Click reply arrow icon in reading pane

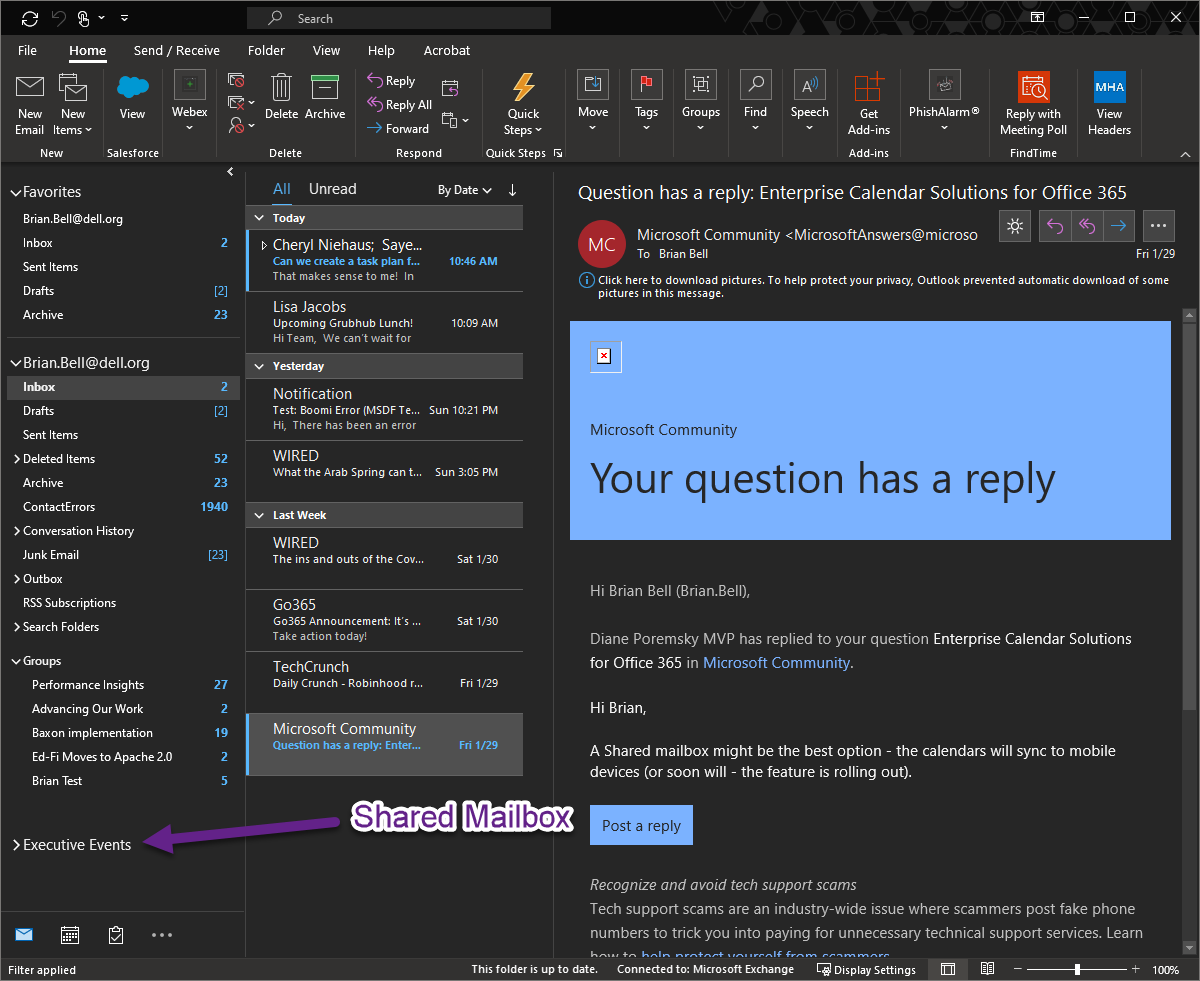click(1054, 226)
